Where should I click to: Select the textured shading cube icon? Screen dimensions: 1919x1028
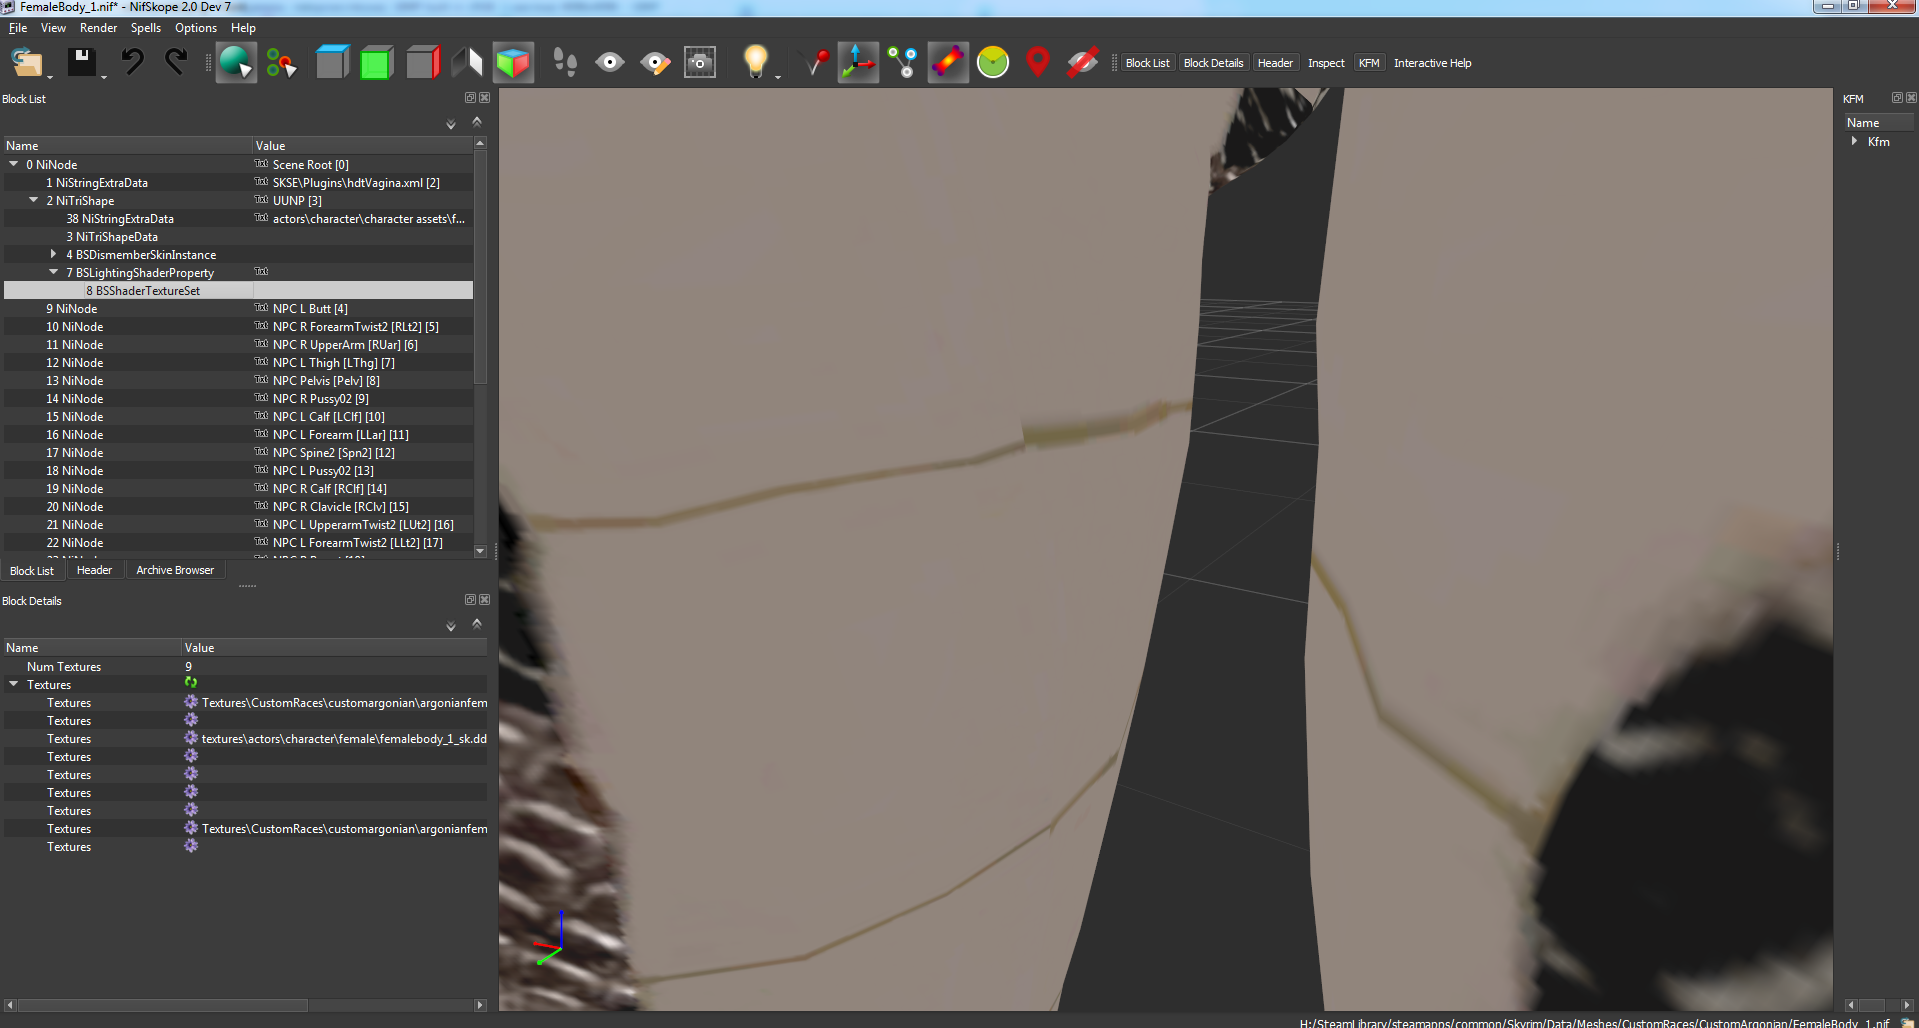click(513, 61)
